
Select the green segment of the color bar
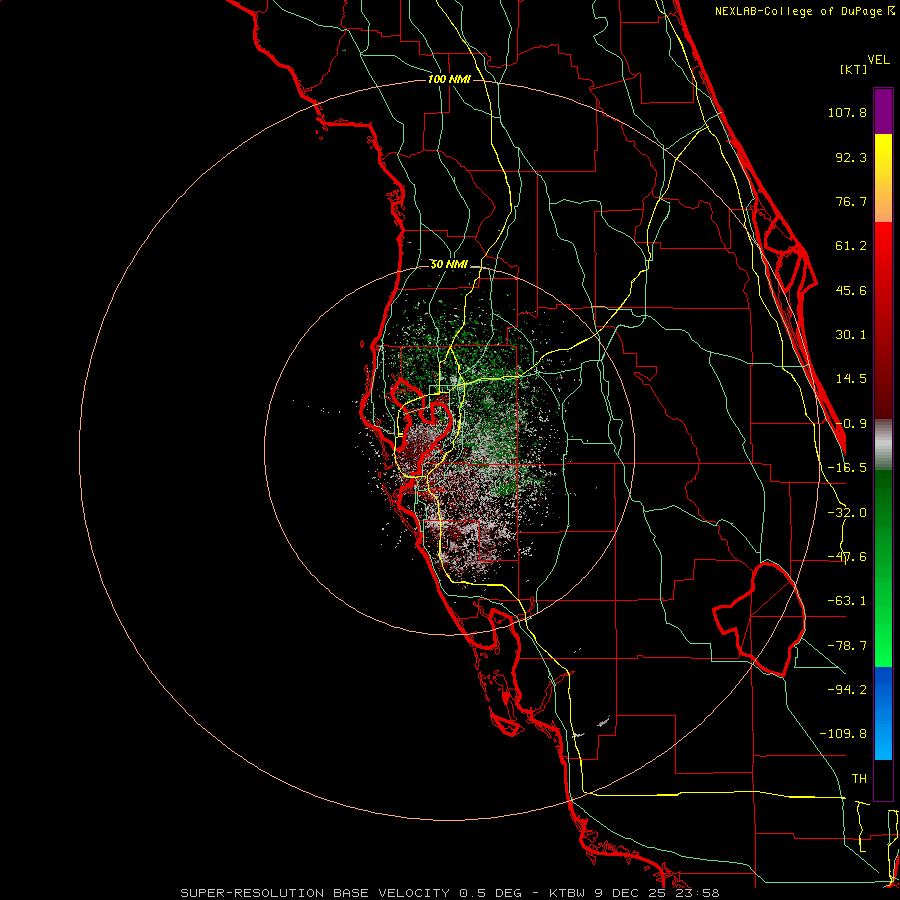883,568
